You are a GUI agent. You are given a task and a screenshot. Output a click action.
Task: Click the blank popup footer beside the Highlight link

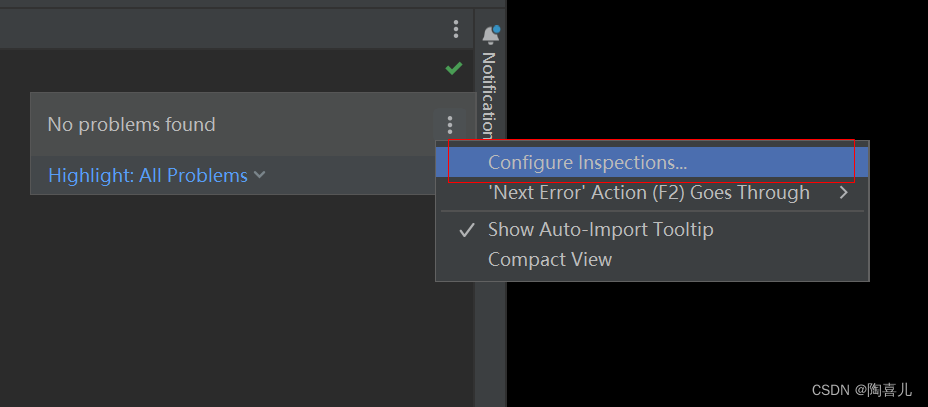(x=349, y=175)
